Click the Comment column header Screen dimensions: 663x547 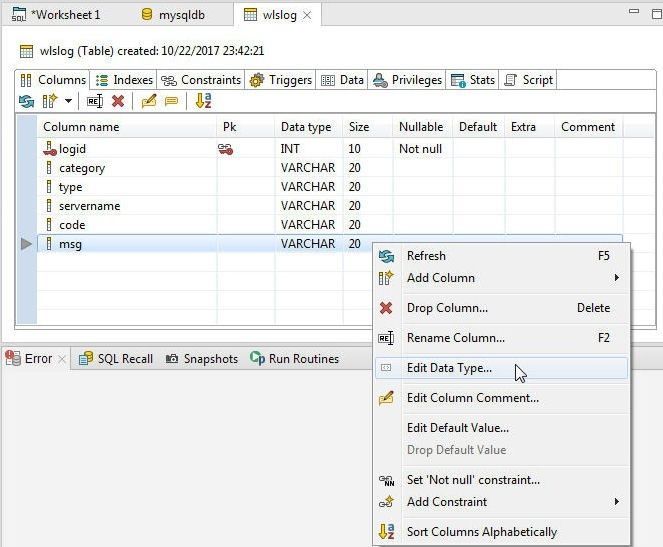click(588, 127)
